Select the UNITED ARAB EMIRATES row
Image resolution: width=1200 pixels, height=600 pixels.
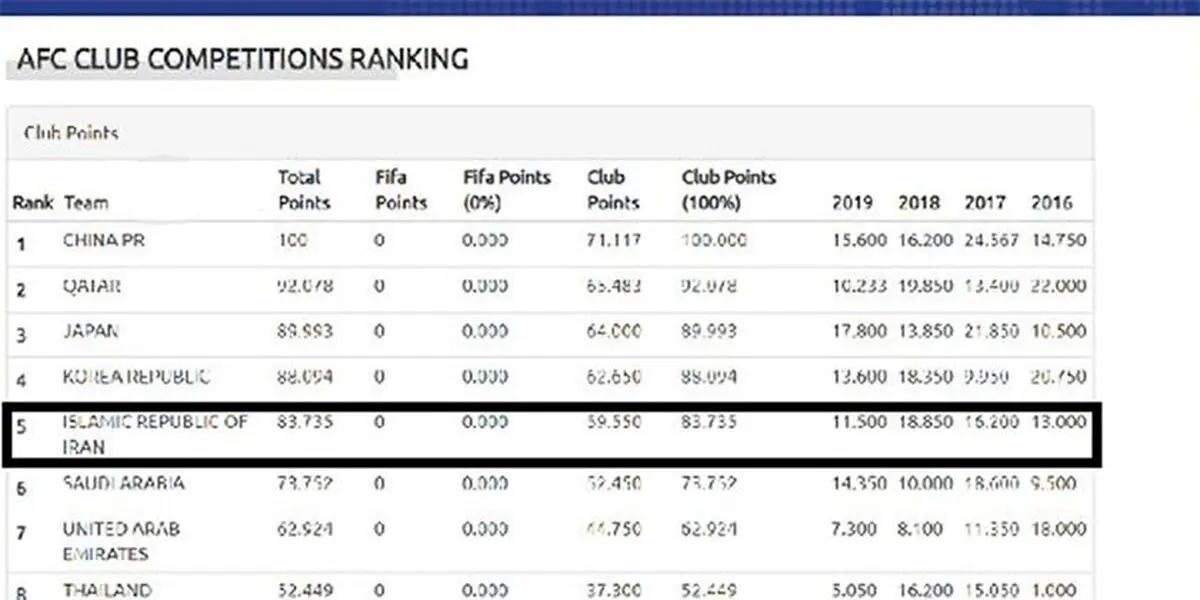click(550, 540)
